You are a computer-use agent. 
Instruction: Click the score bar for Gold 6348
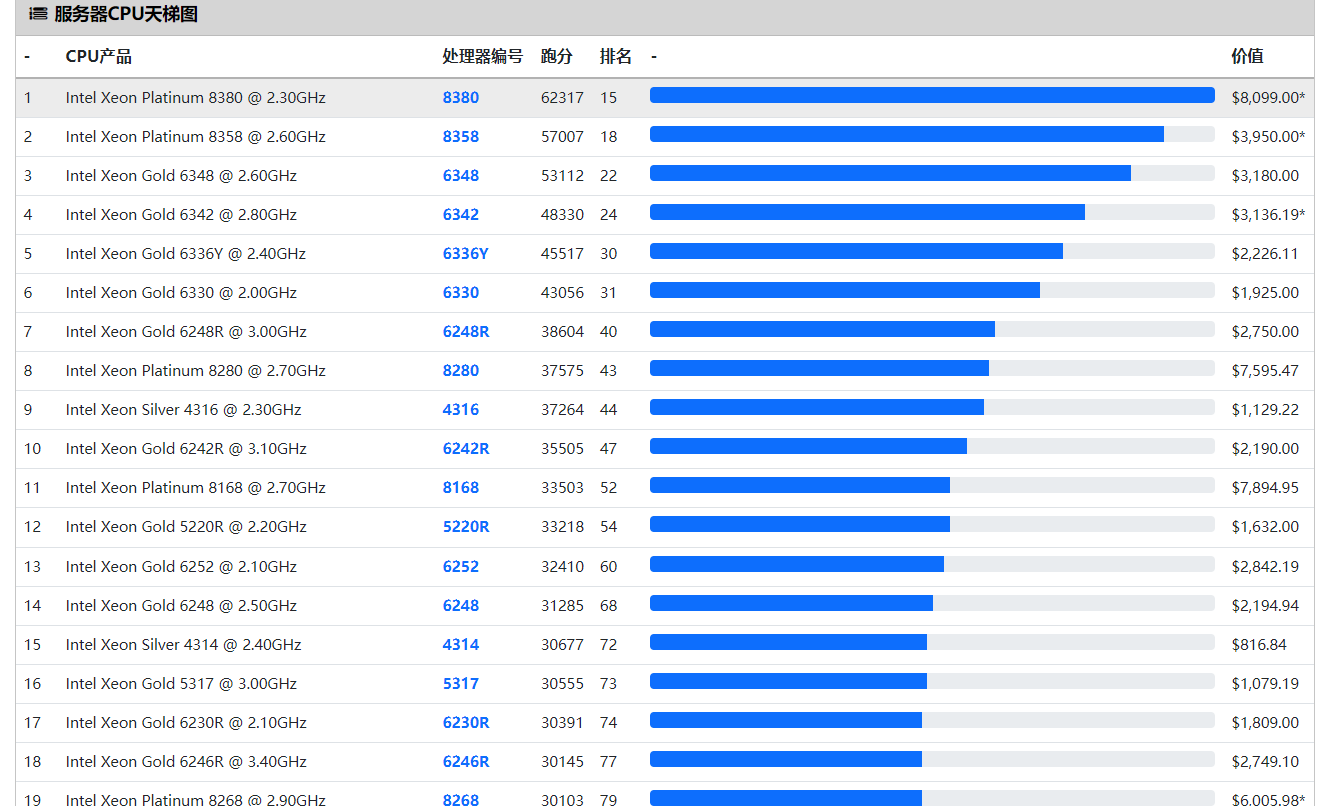[x=932, y=173]
